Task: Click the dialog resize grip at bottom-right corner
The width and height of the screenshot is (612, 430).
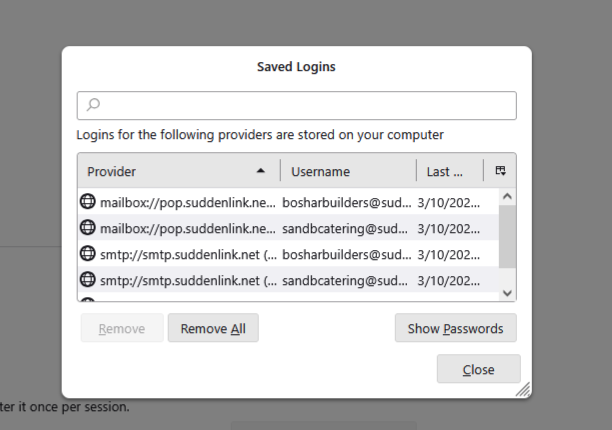Action: pos(523,390)
